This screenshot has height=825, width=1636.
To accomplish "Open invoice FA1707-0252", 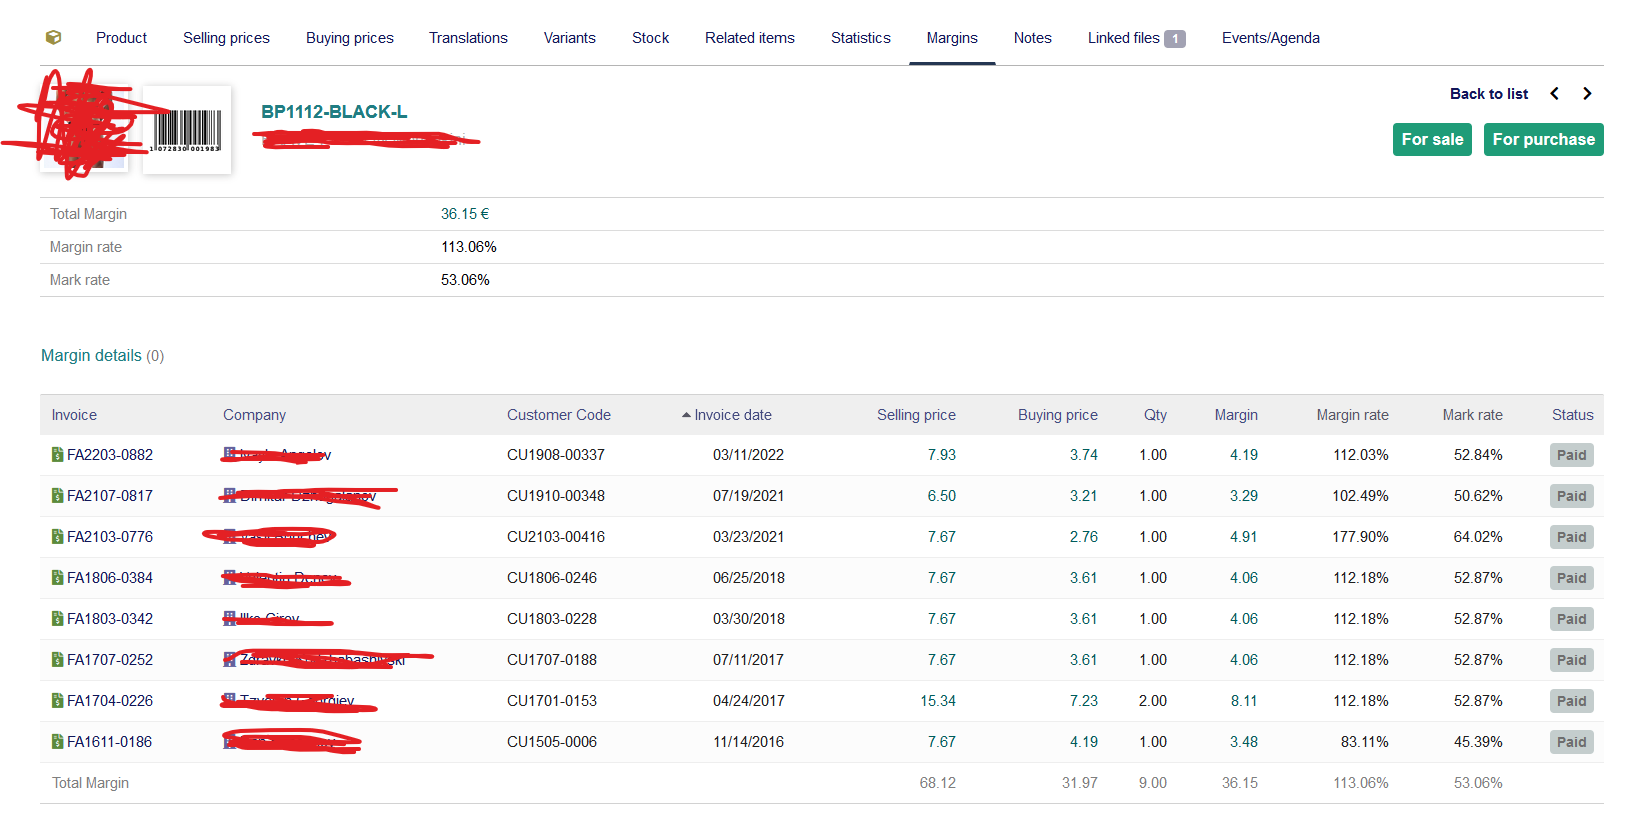I will [x=110, y=660].
